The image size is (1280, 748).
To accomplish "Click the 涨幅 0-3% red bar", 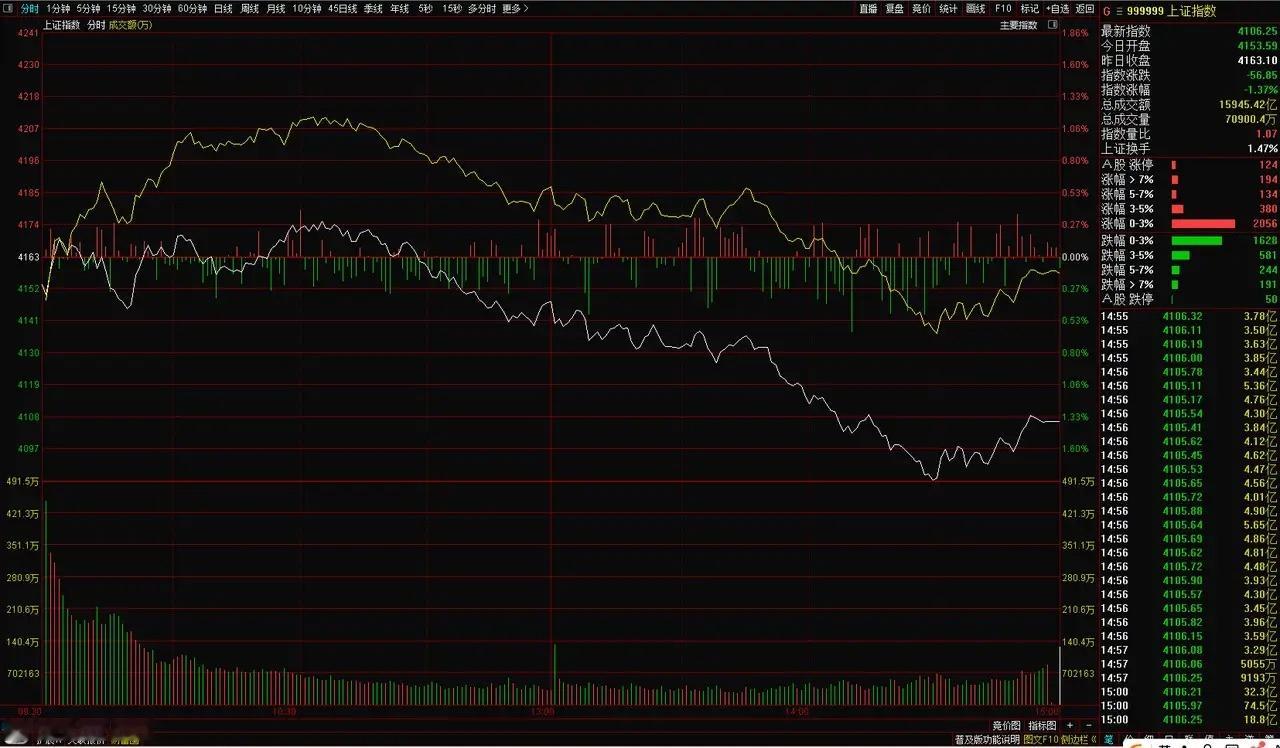I will [x=1203, y=224].
